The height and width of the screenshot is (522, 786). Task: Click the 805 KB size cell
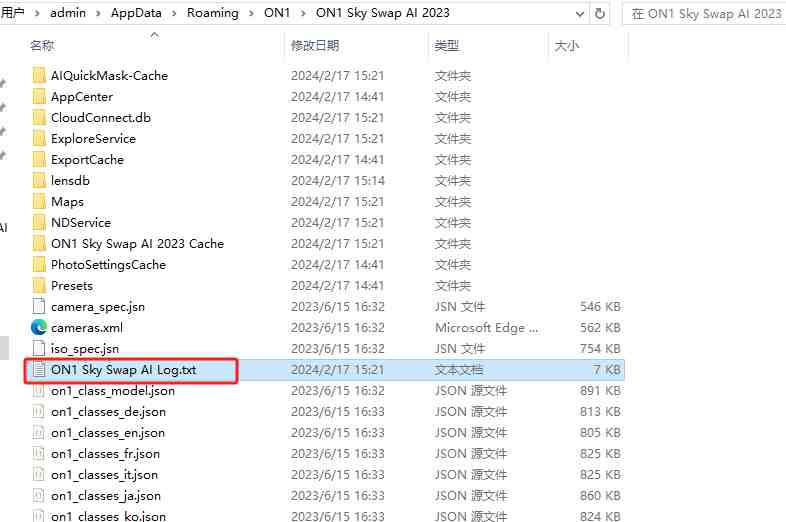[600, 433]
